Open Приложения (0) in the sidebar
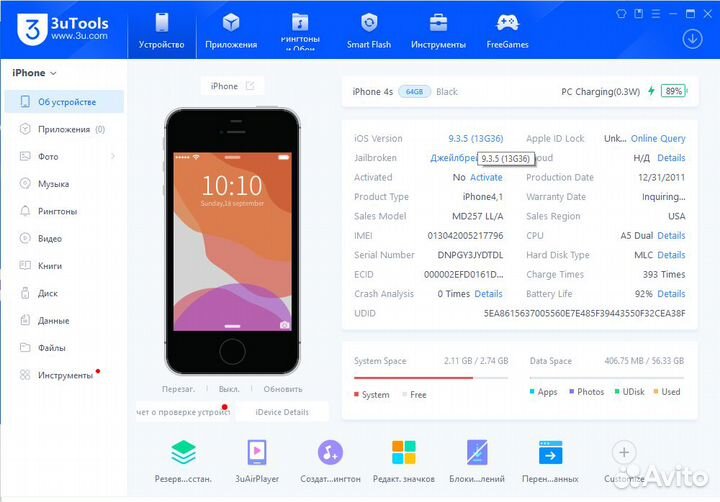This screenshot has height=502, width=720. point(64,129)
